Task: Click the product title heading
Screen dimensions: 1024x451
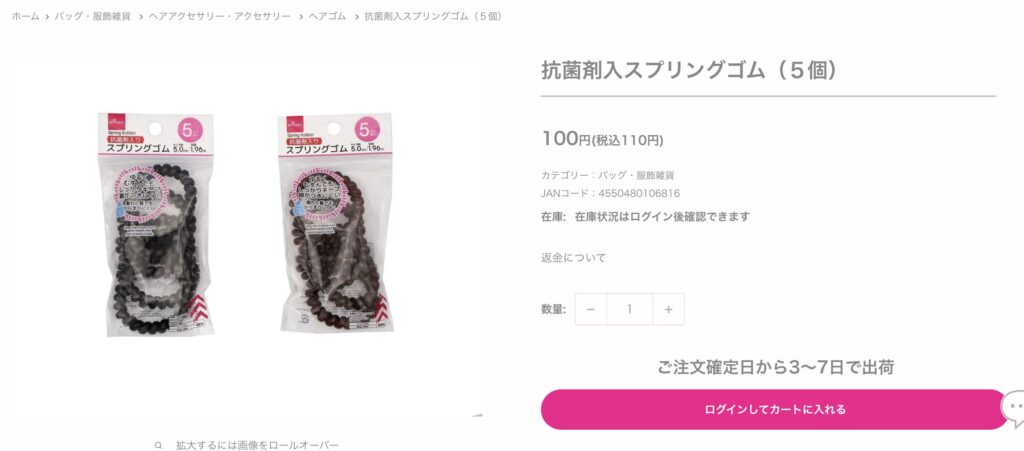Action: (690, 70)
